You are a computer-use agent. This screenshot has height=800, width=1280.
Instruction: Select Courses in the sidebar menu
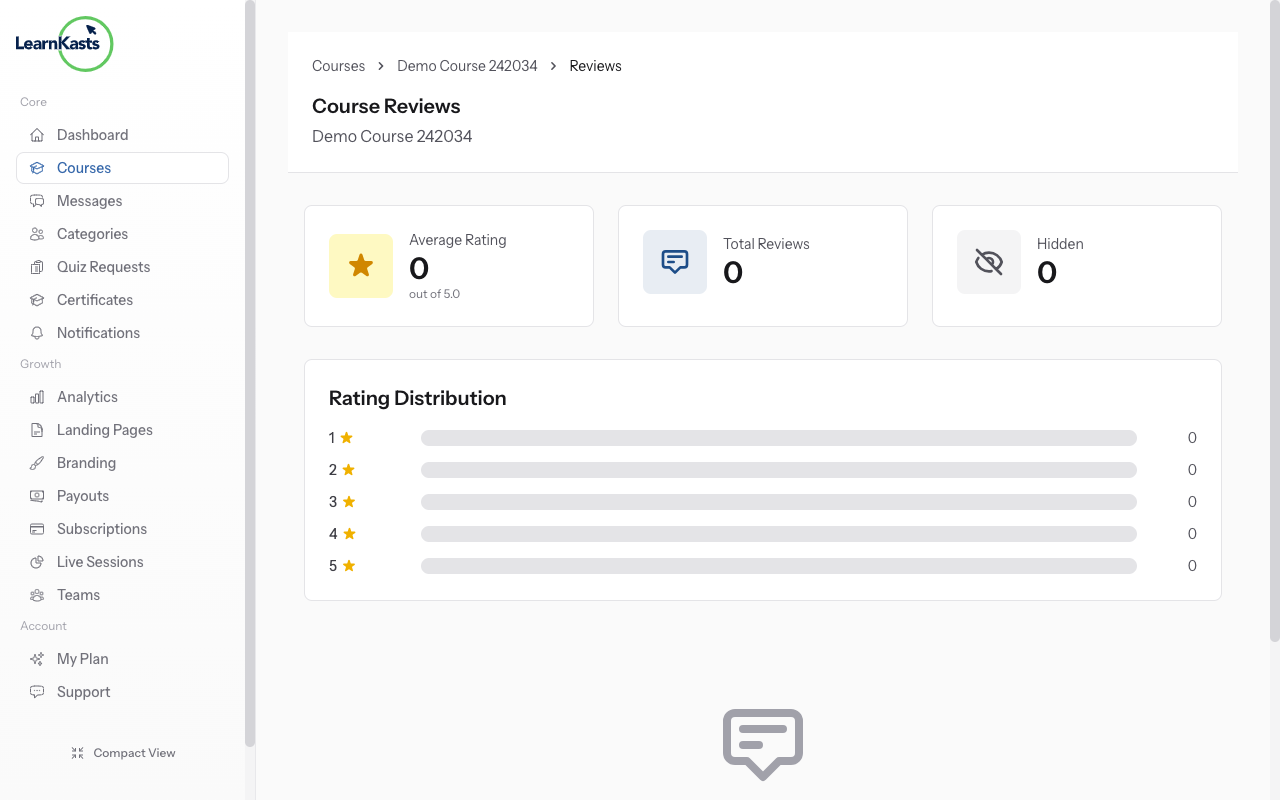(x=83, y=167)
